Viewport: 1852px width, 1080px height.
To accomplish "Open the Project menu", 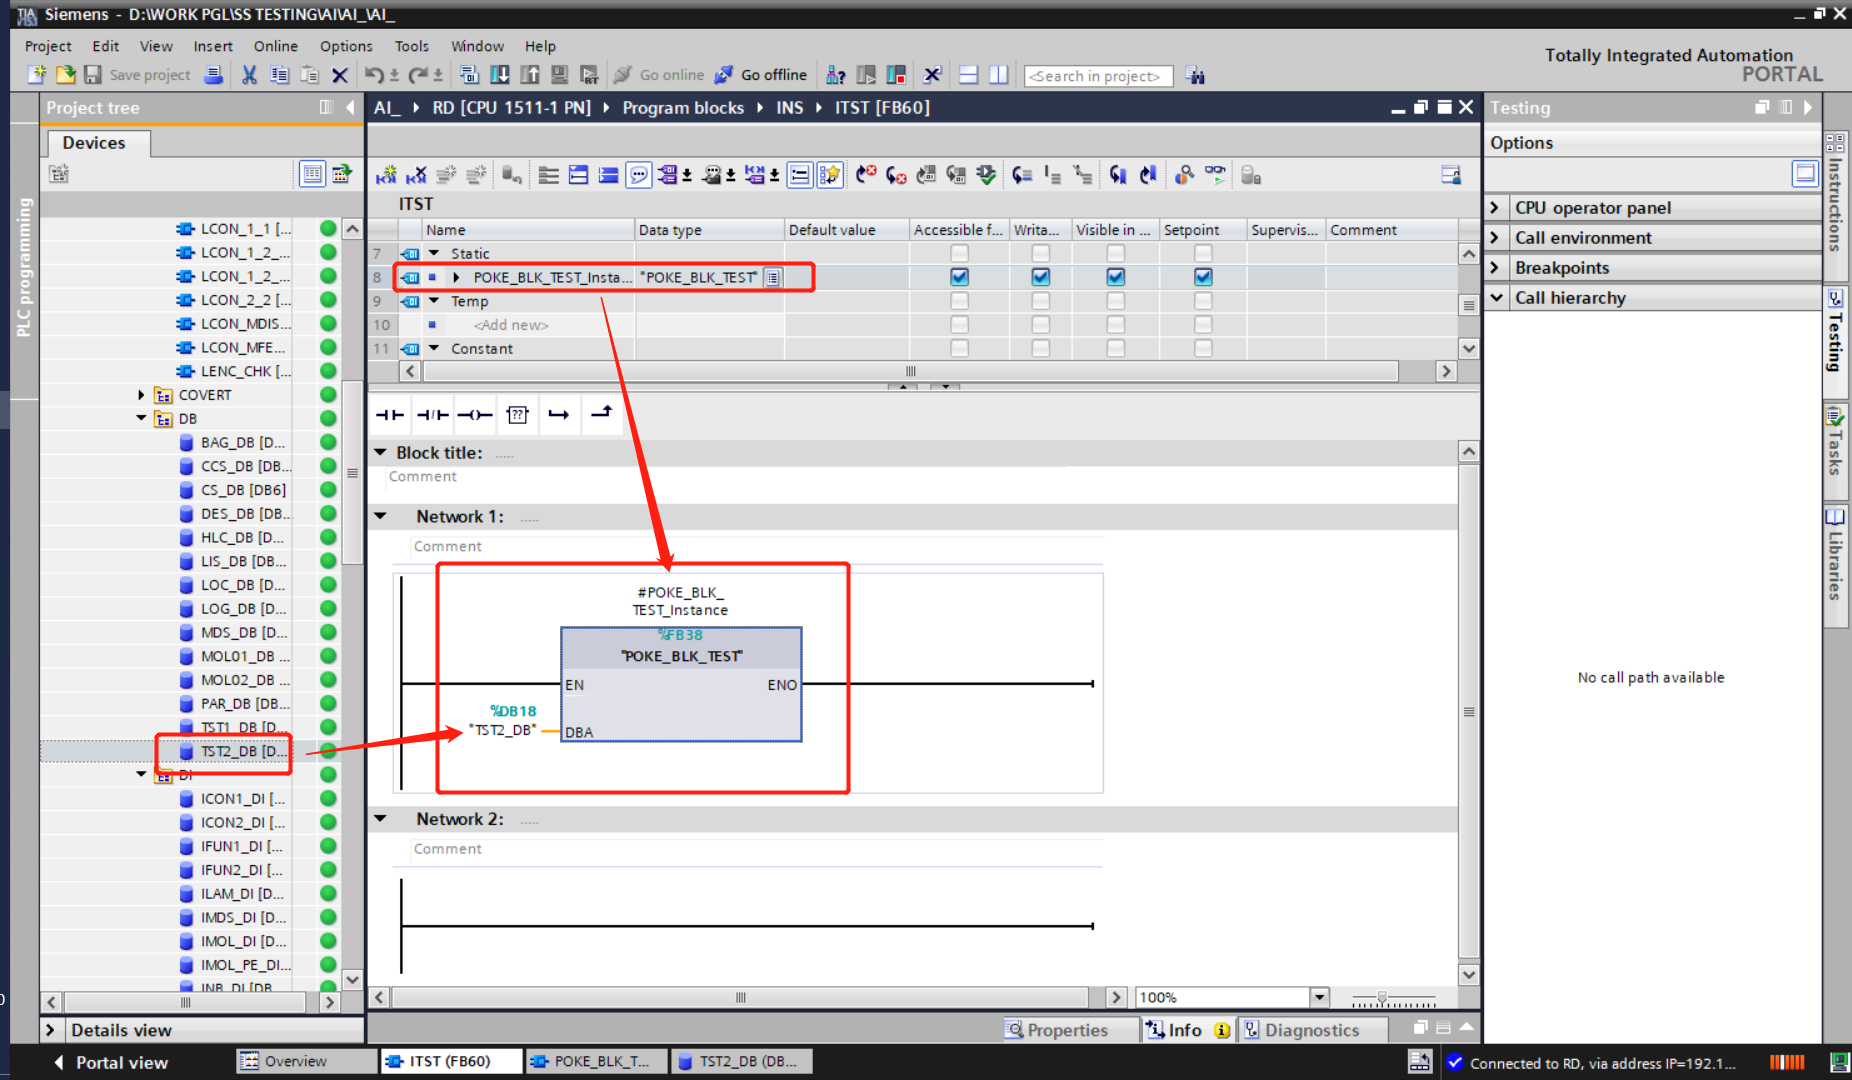I will (x=48, y=46).
